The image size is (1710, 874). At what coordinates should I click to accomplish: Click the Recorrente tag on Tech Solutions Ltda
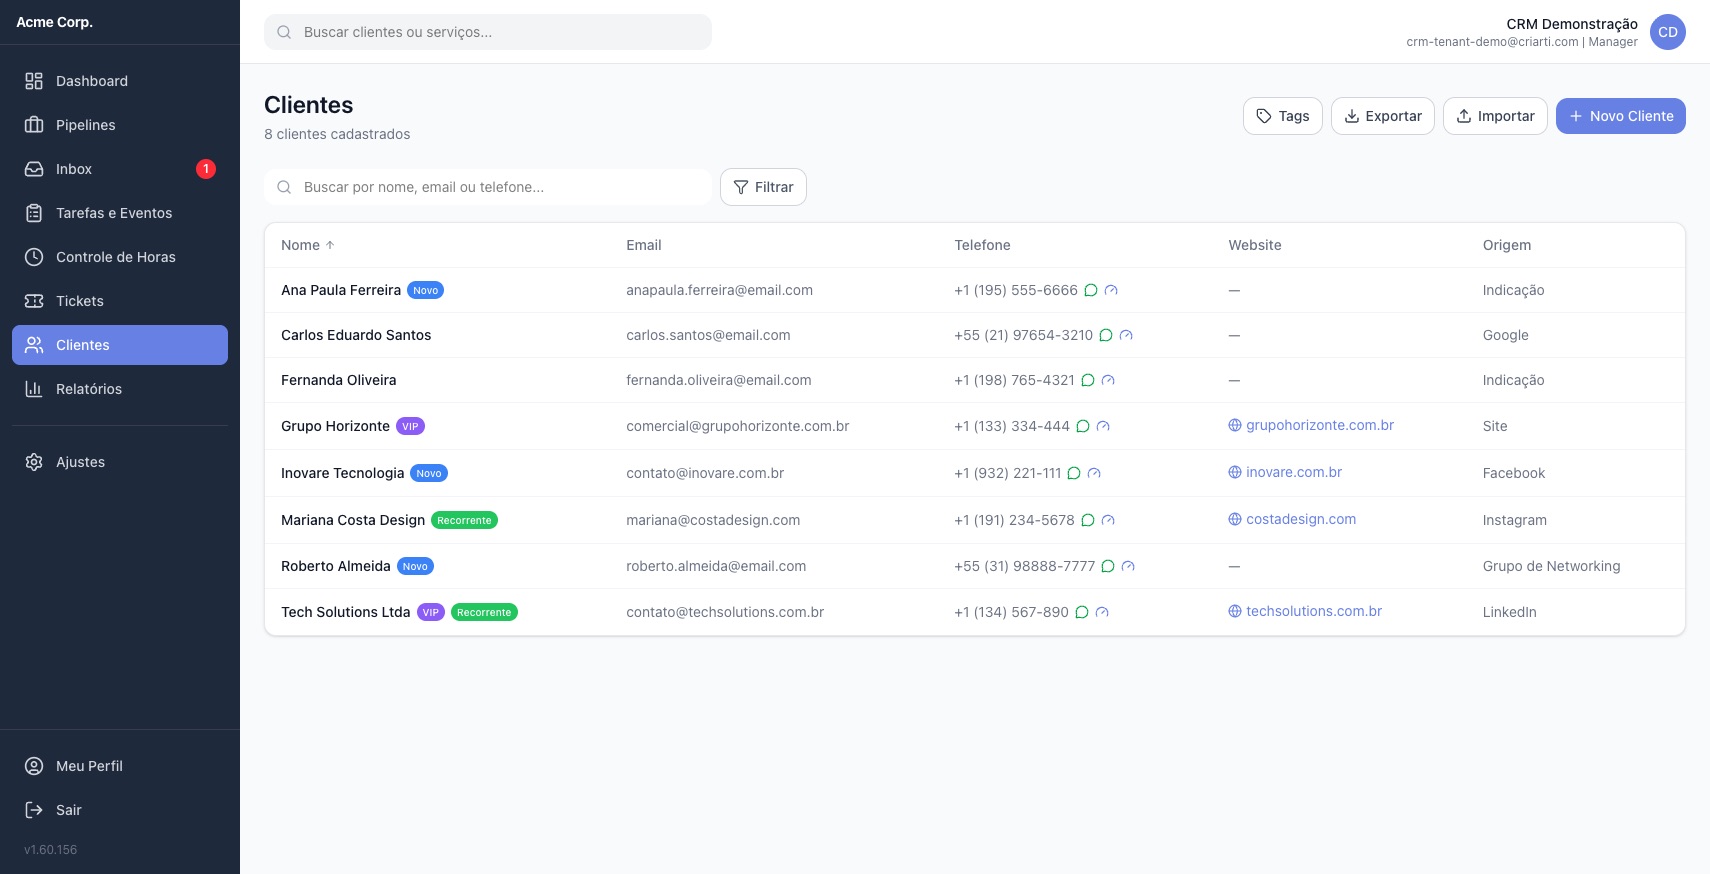(484, 612)
